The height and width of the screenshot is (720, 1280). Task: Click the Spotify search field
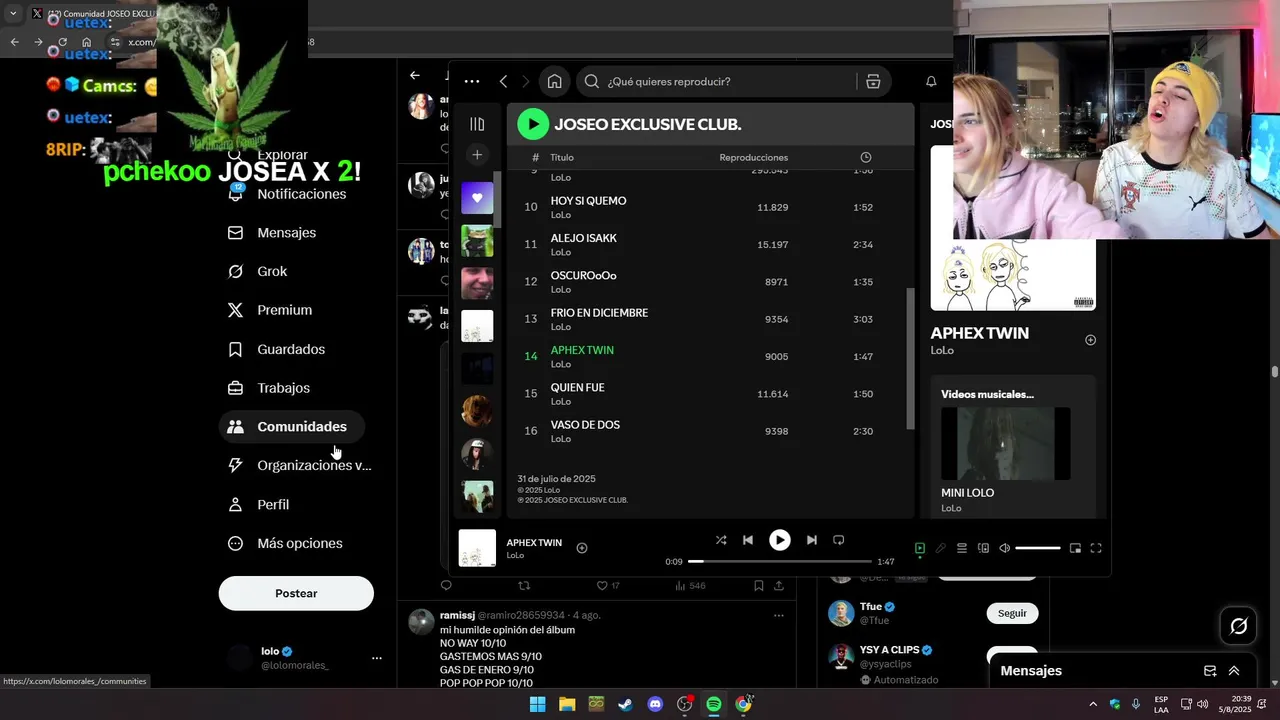coord(715,82)
